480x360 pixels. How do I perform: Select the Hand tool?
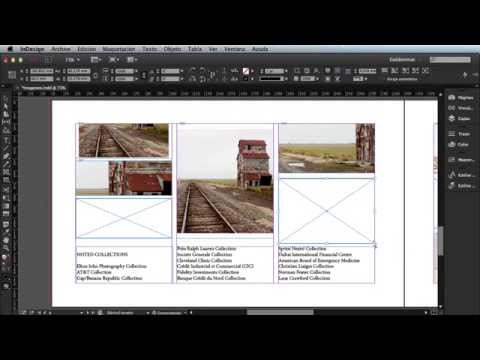(6, 240)
